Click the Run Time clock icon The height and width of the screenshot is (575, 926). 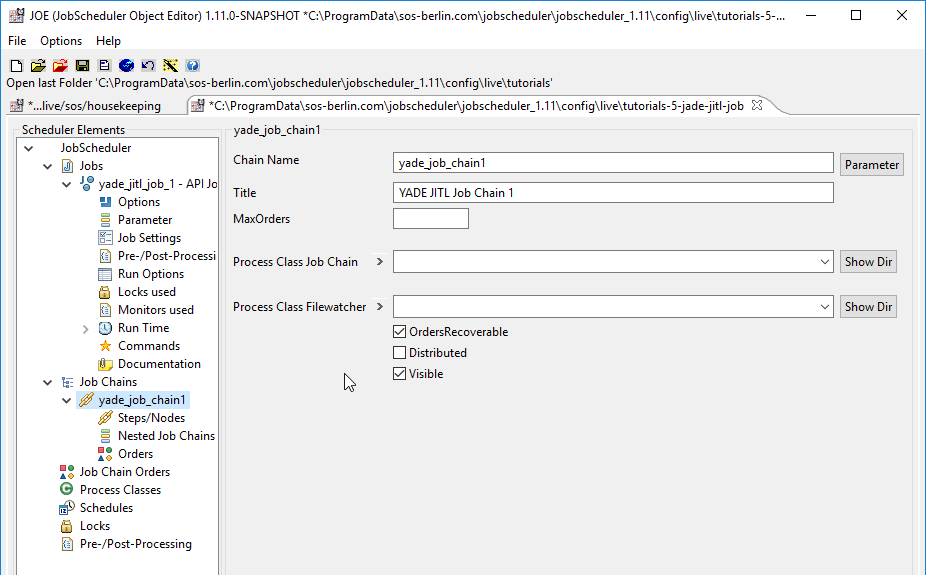click(x=105, y=328)
